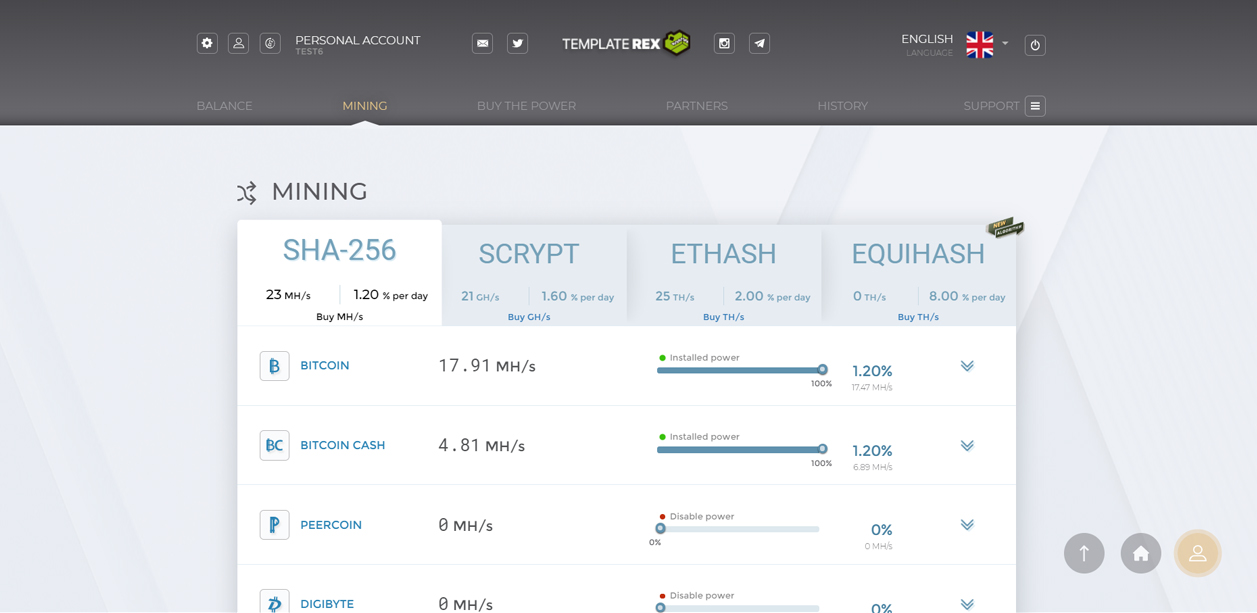Click the Bitcoin Cash 4.81 MH/s value
This screenshot has width=1257, height=613.
coord(482,445)
